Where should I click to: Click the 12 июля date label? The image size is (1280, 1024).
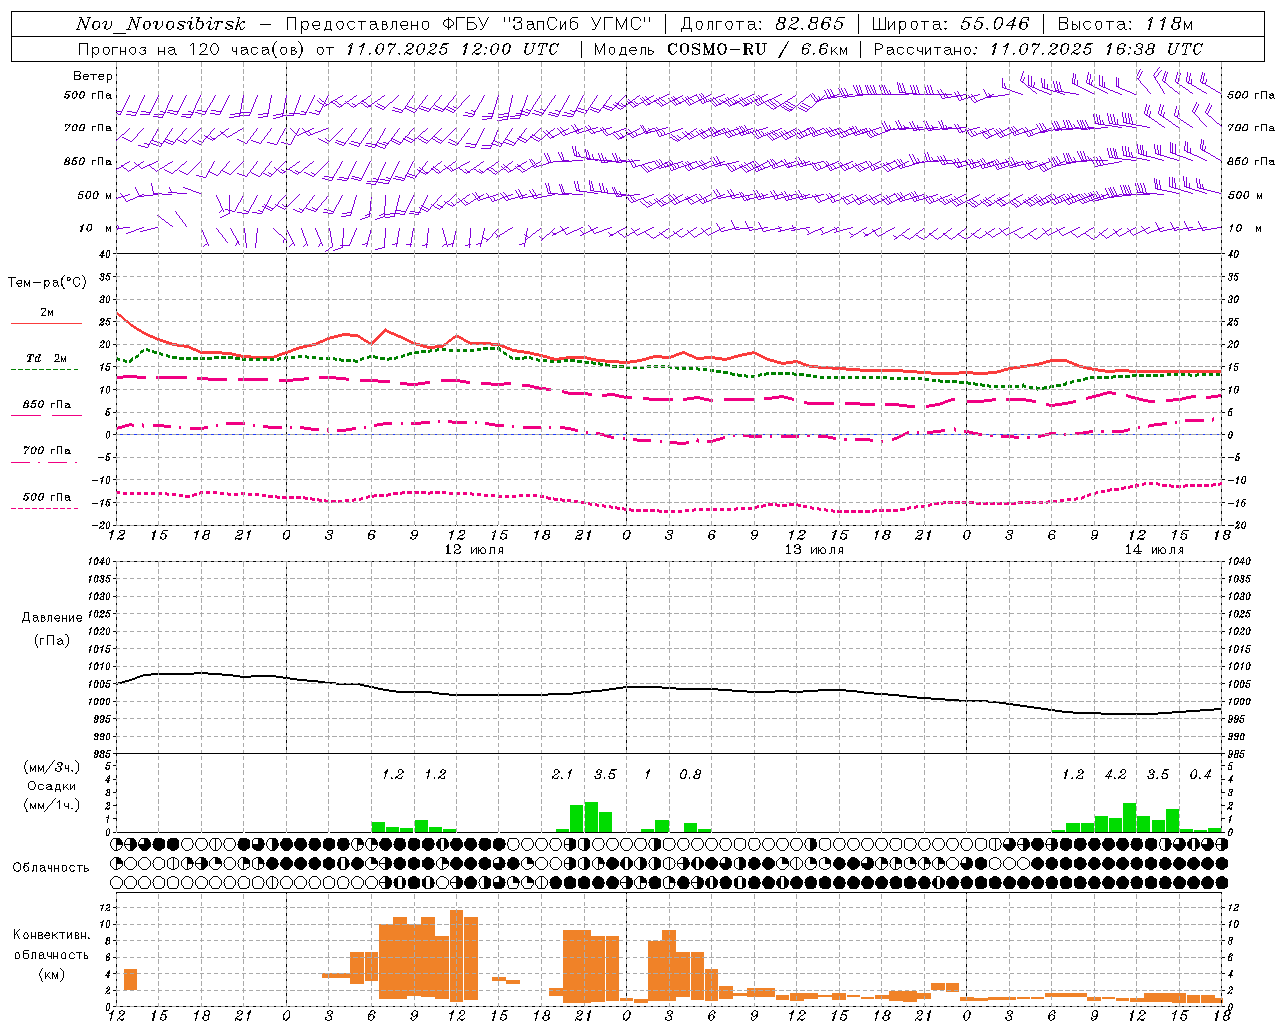click(474, 550)
